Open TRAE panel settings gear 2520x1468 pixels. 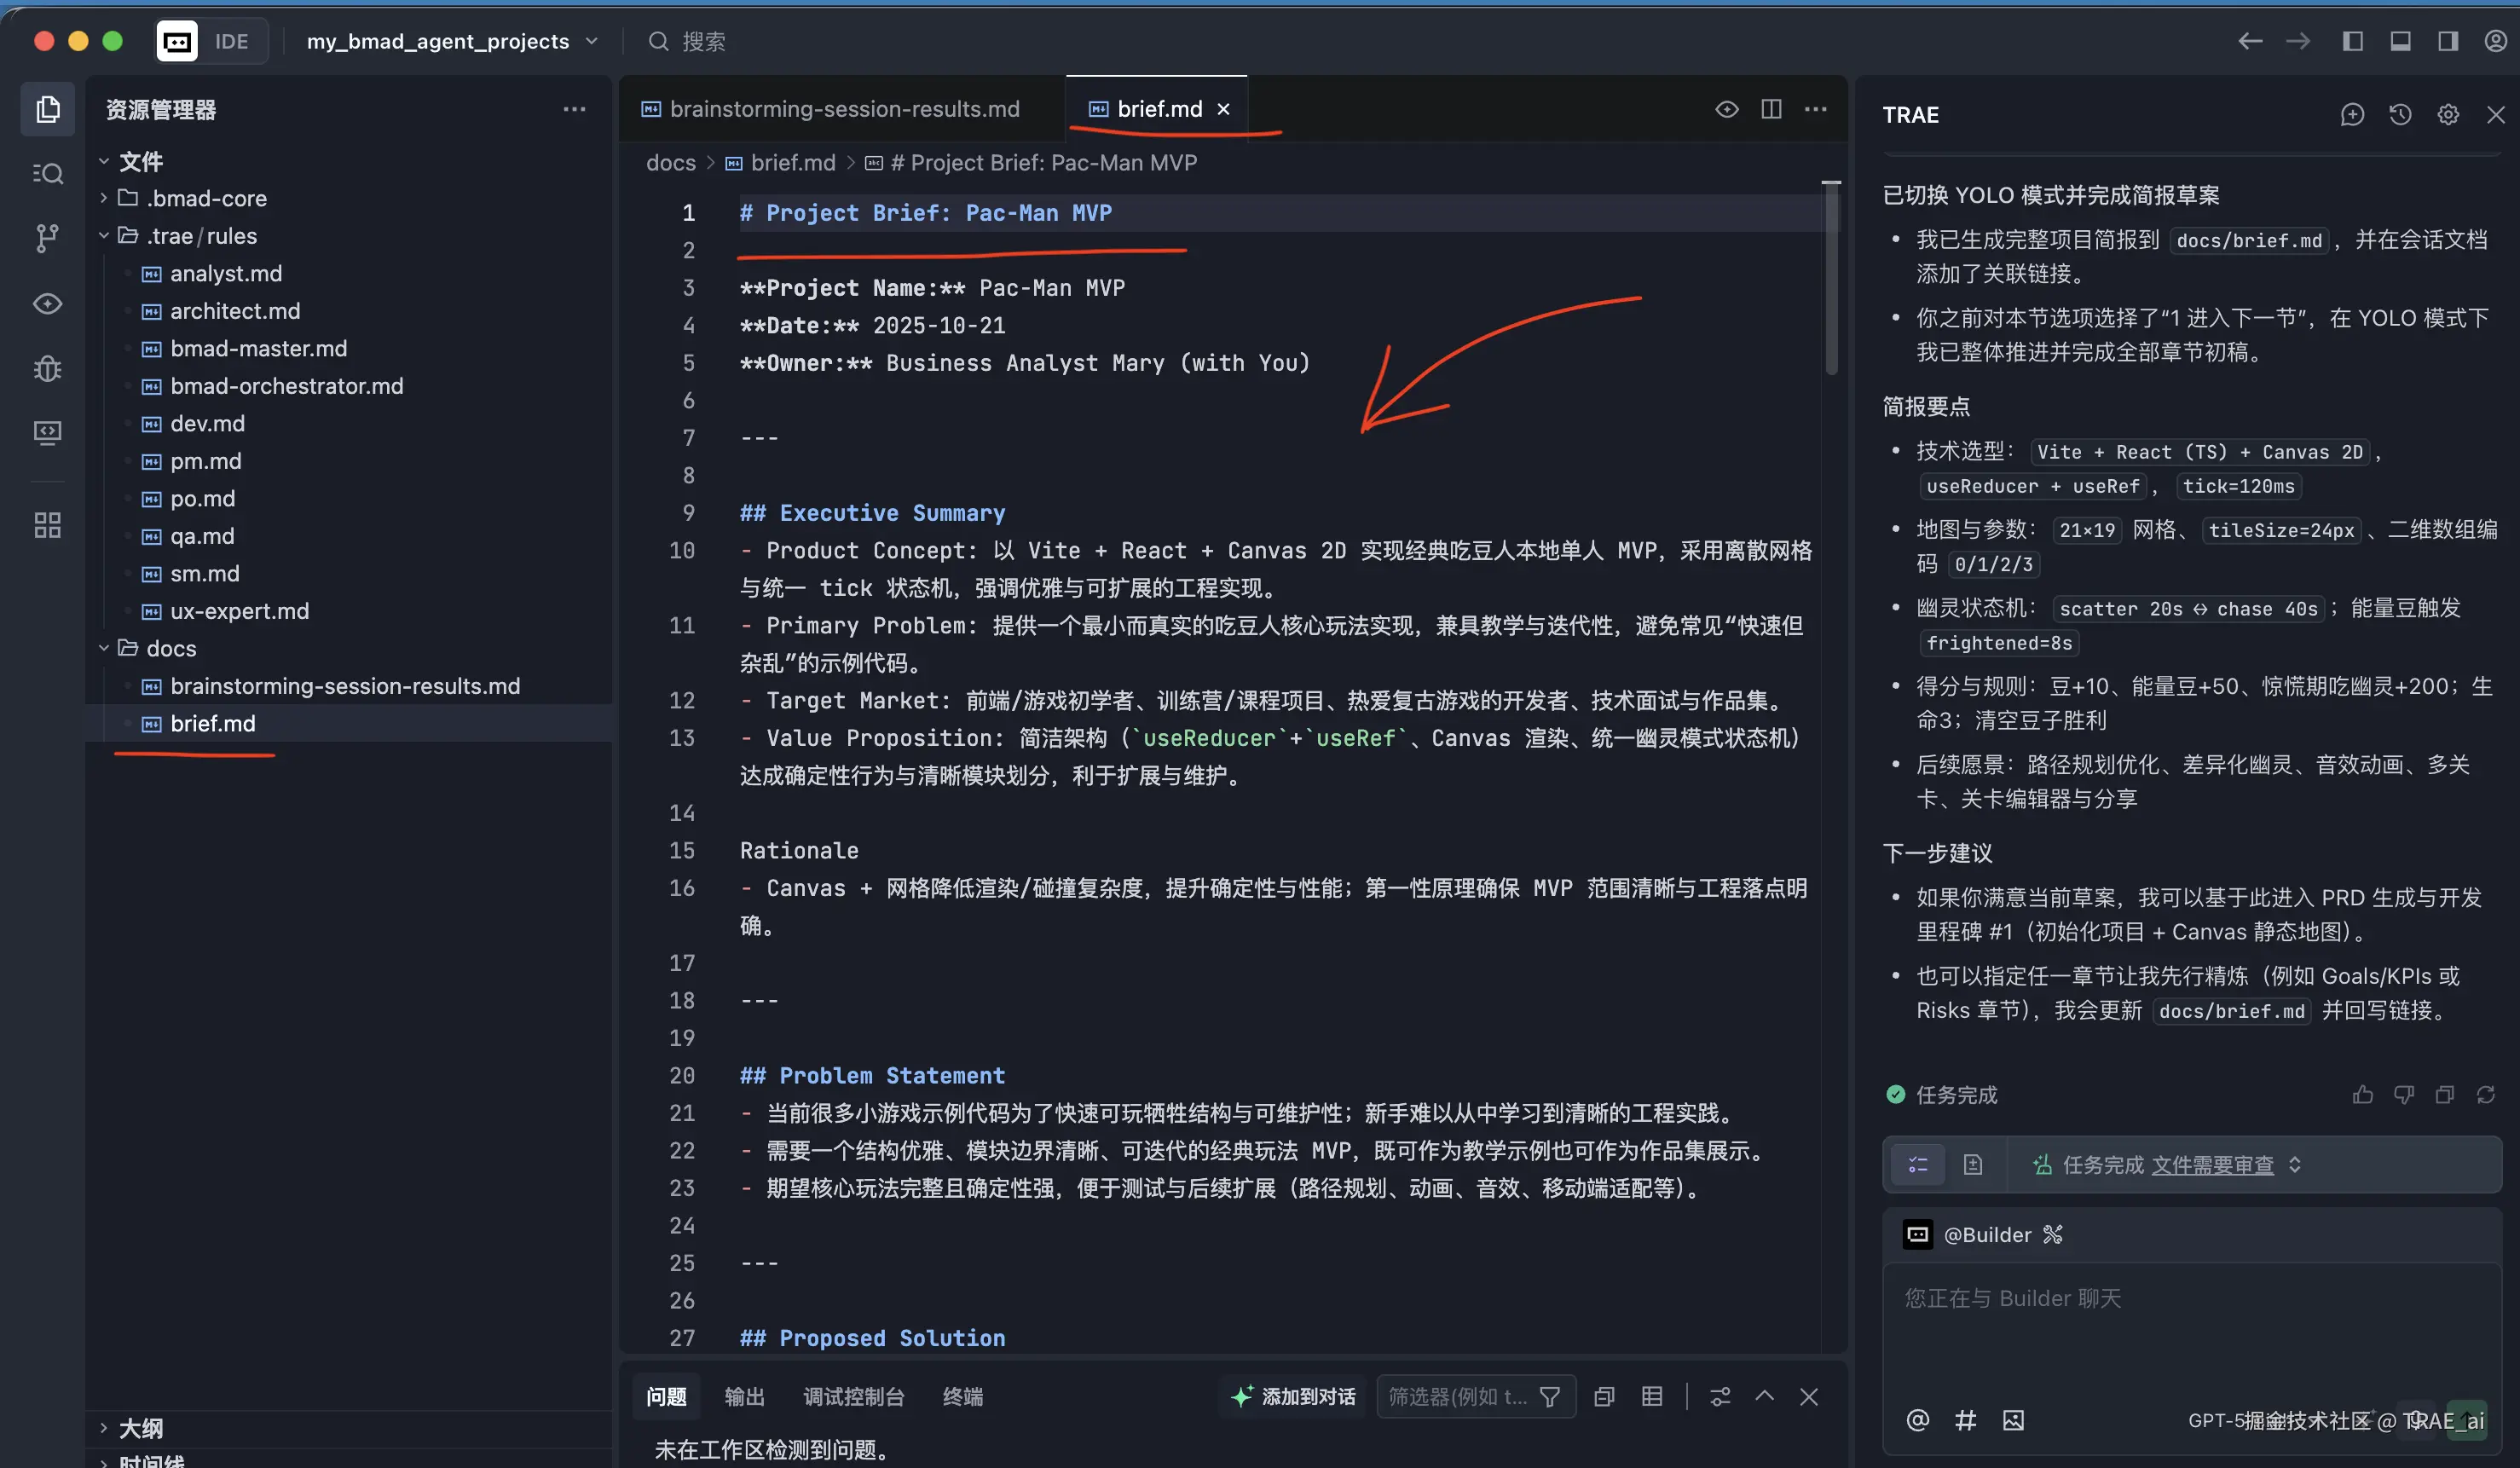pyautogui.click(x=2448, y=115)
